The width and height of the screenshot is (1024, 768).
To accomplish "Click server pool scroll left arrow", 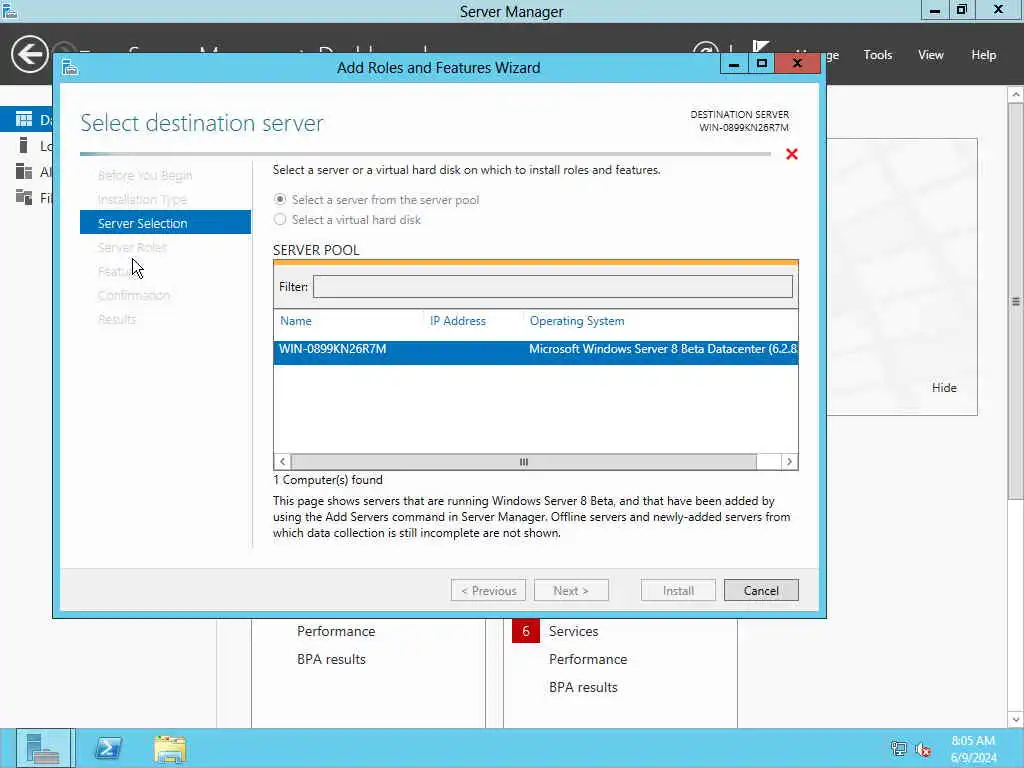I will [282, 462].
